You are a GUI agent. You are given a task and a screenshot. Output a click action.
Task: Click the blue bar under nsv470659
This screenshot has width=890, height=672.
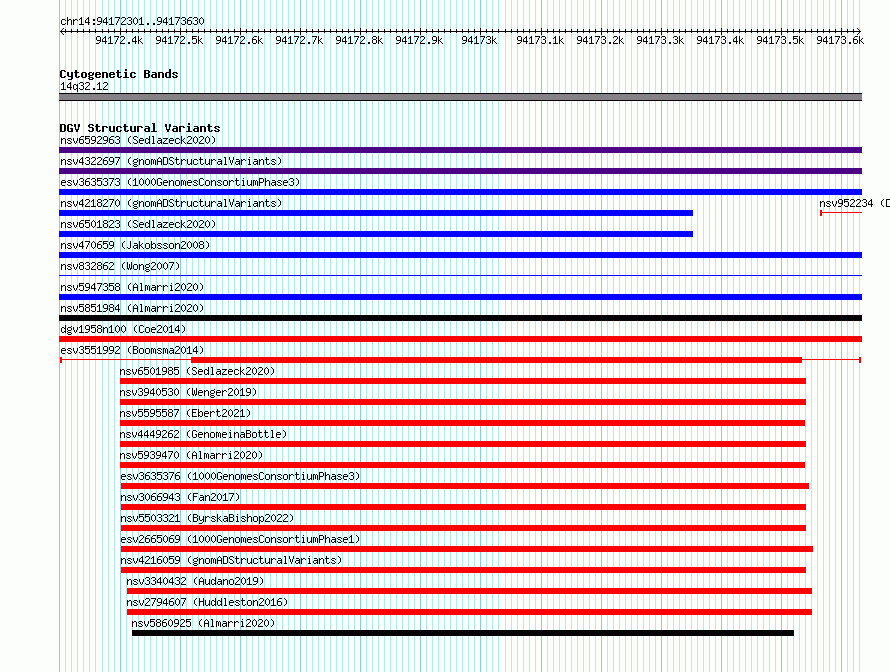click(x=460, y=255)
